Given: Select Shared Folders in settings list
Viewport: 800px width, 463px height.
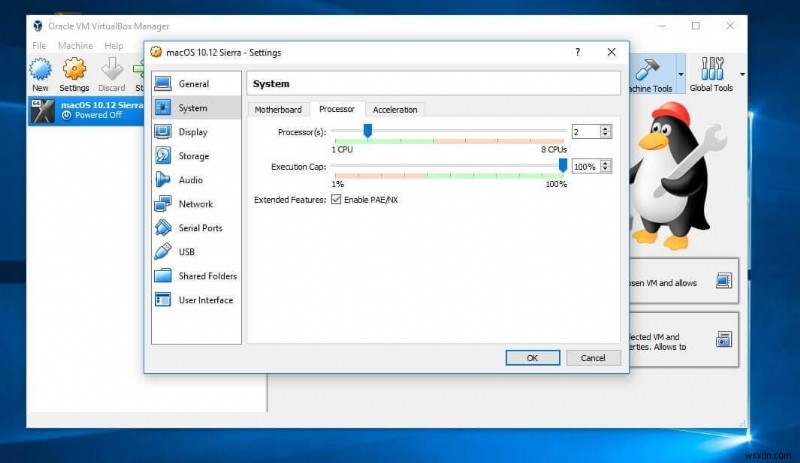Looking at the screenshot, I should [x=196, y=276].
